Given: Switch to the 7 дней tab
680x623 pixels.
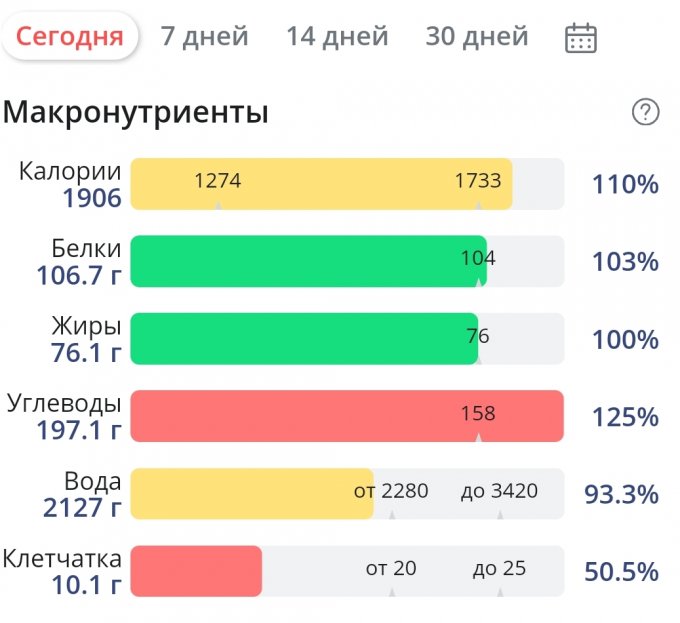Looking at the screenshot, I should (x=204, y=37).
